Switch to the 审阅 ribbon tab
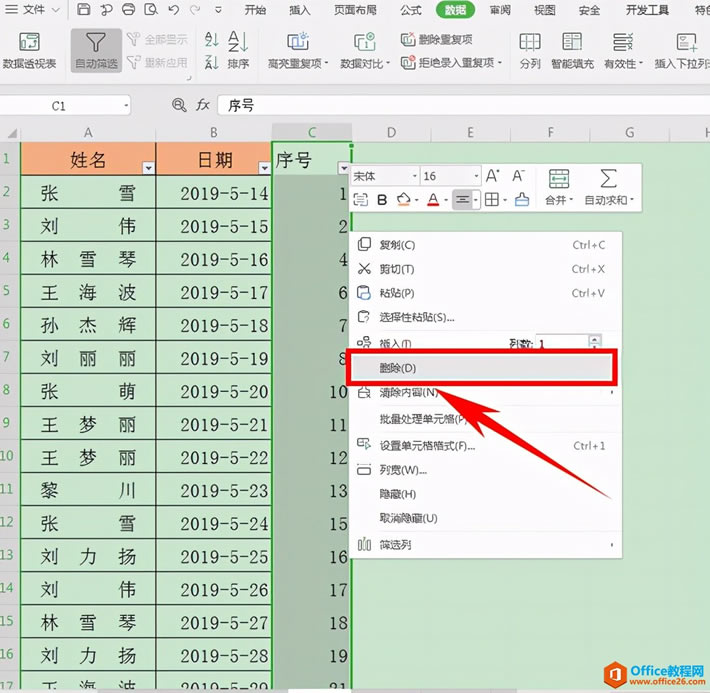 500,10
